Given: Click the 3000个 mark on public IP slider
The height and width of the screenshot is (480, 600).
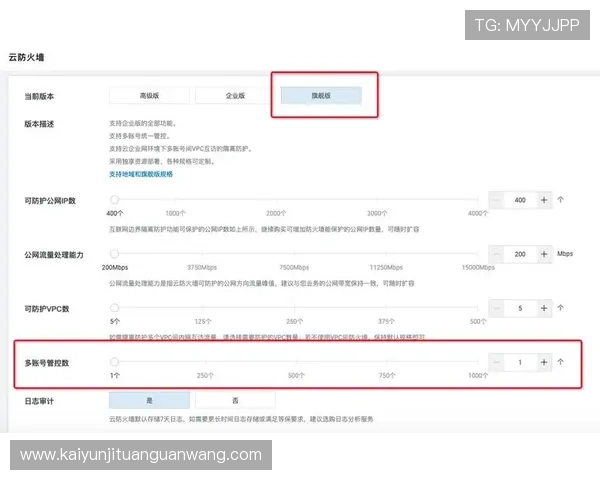Looking at the screenshot, I should click(377, 213).
